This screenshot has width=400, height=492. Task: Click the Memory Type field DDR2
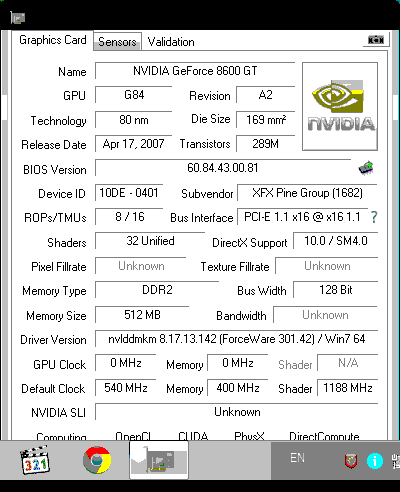(x=157, y=290)
